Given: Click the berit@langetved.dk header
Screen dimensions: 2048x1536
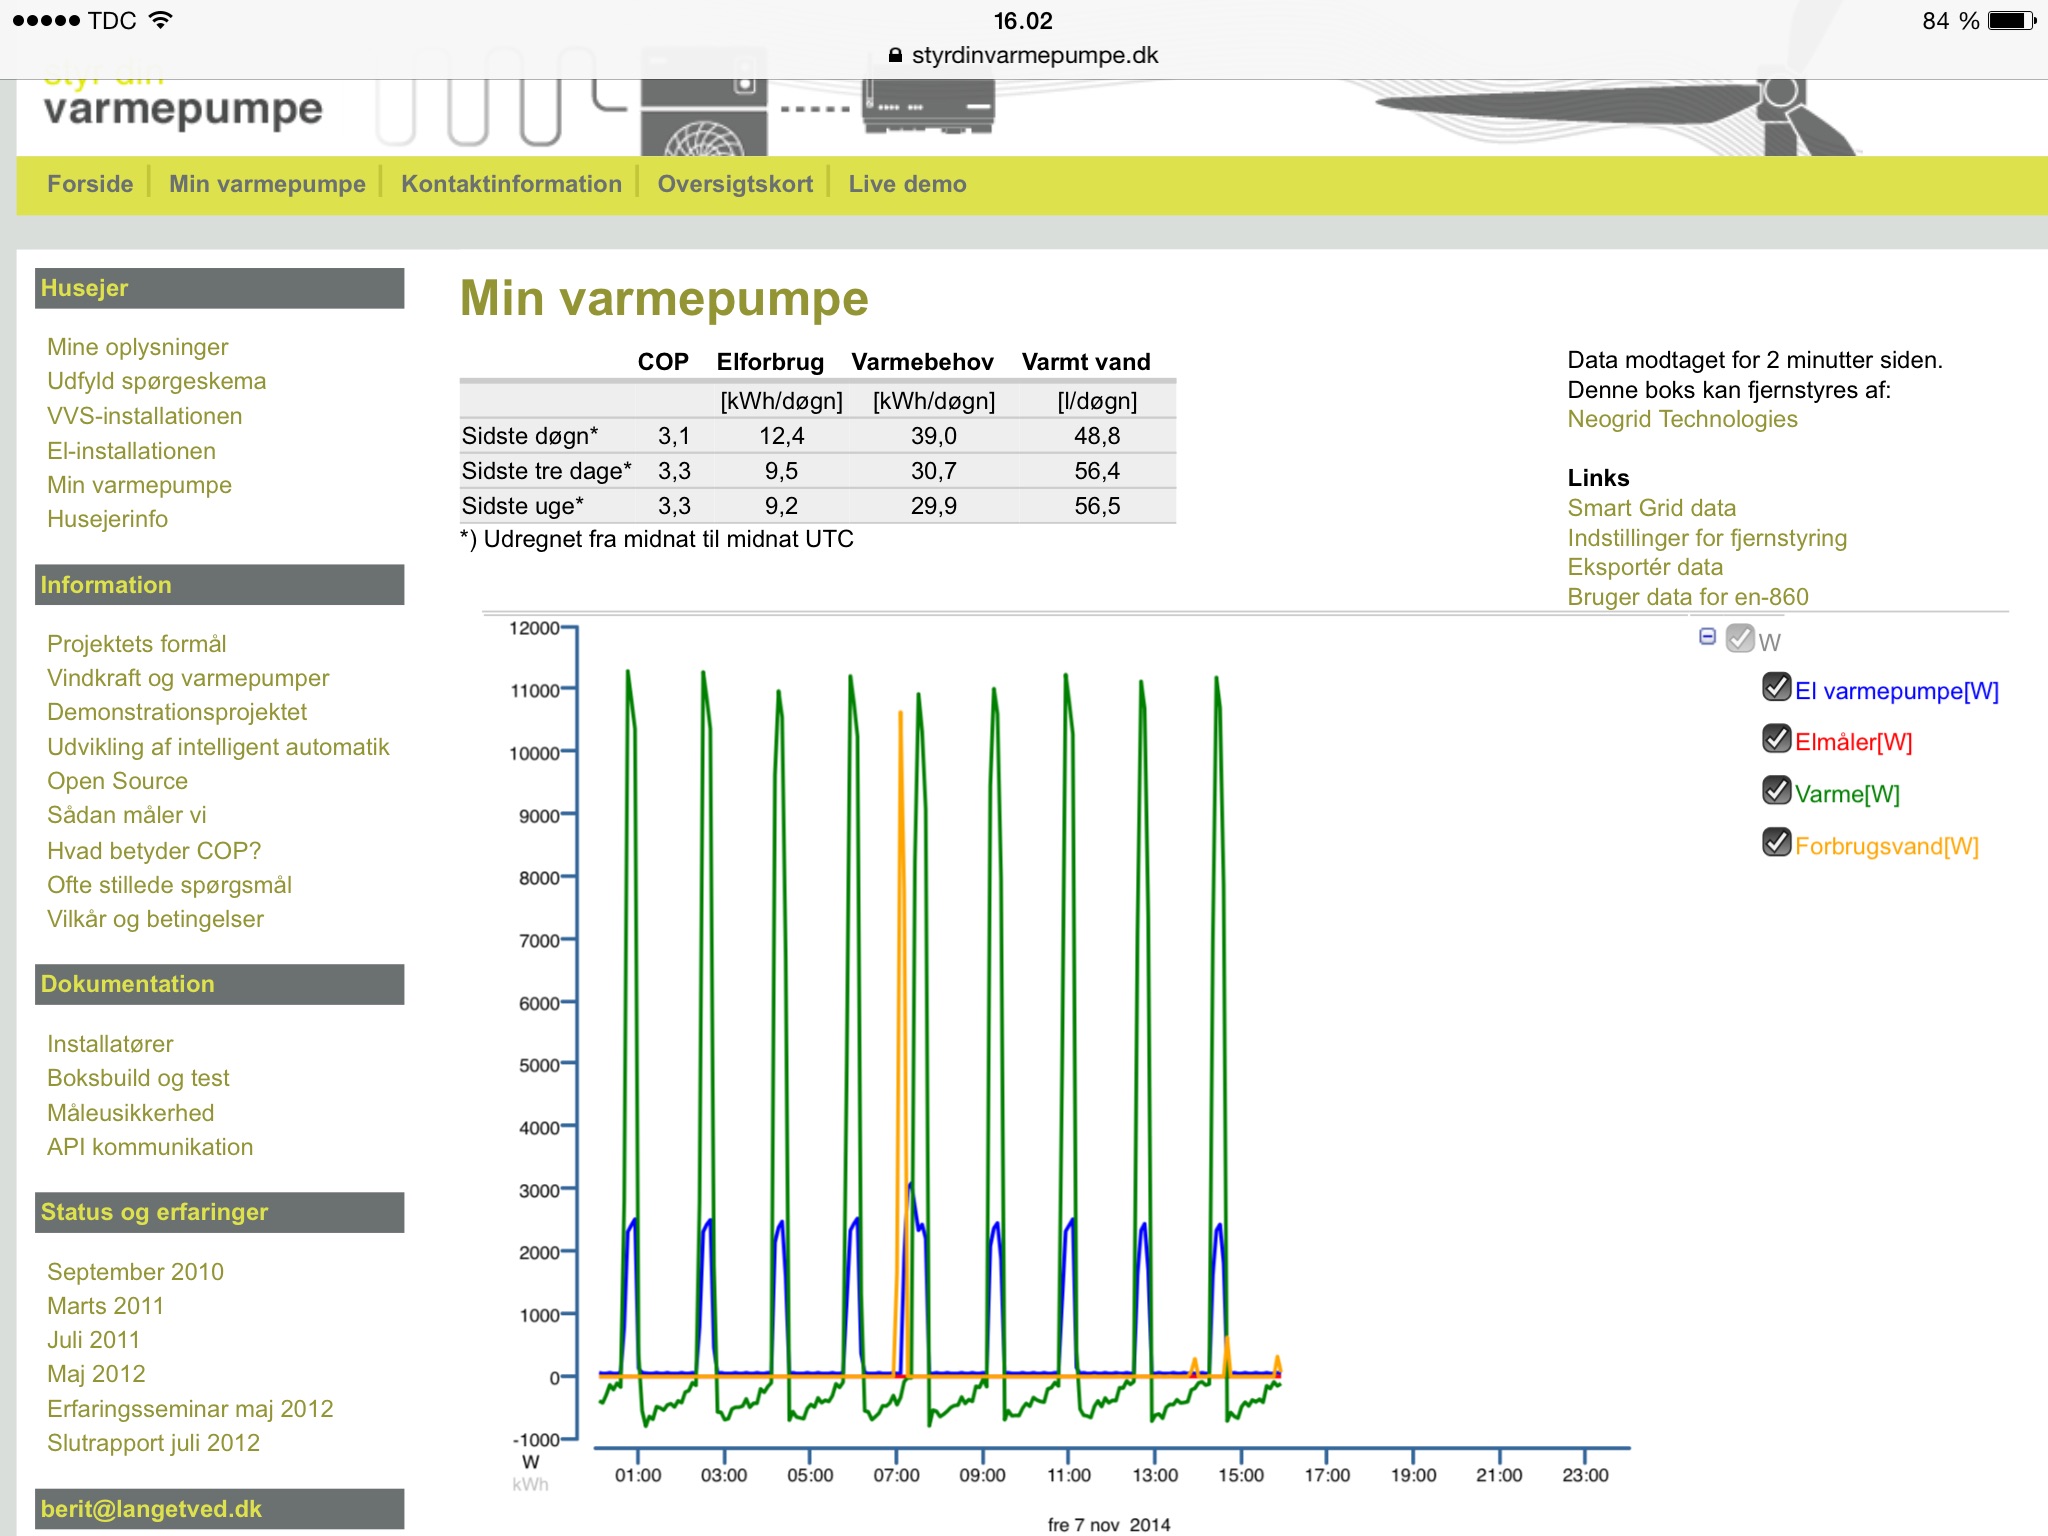Looking at the screenshot, I should pyautogui.click(x=219, y=1509).
